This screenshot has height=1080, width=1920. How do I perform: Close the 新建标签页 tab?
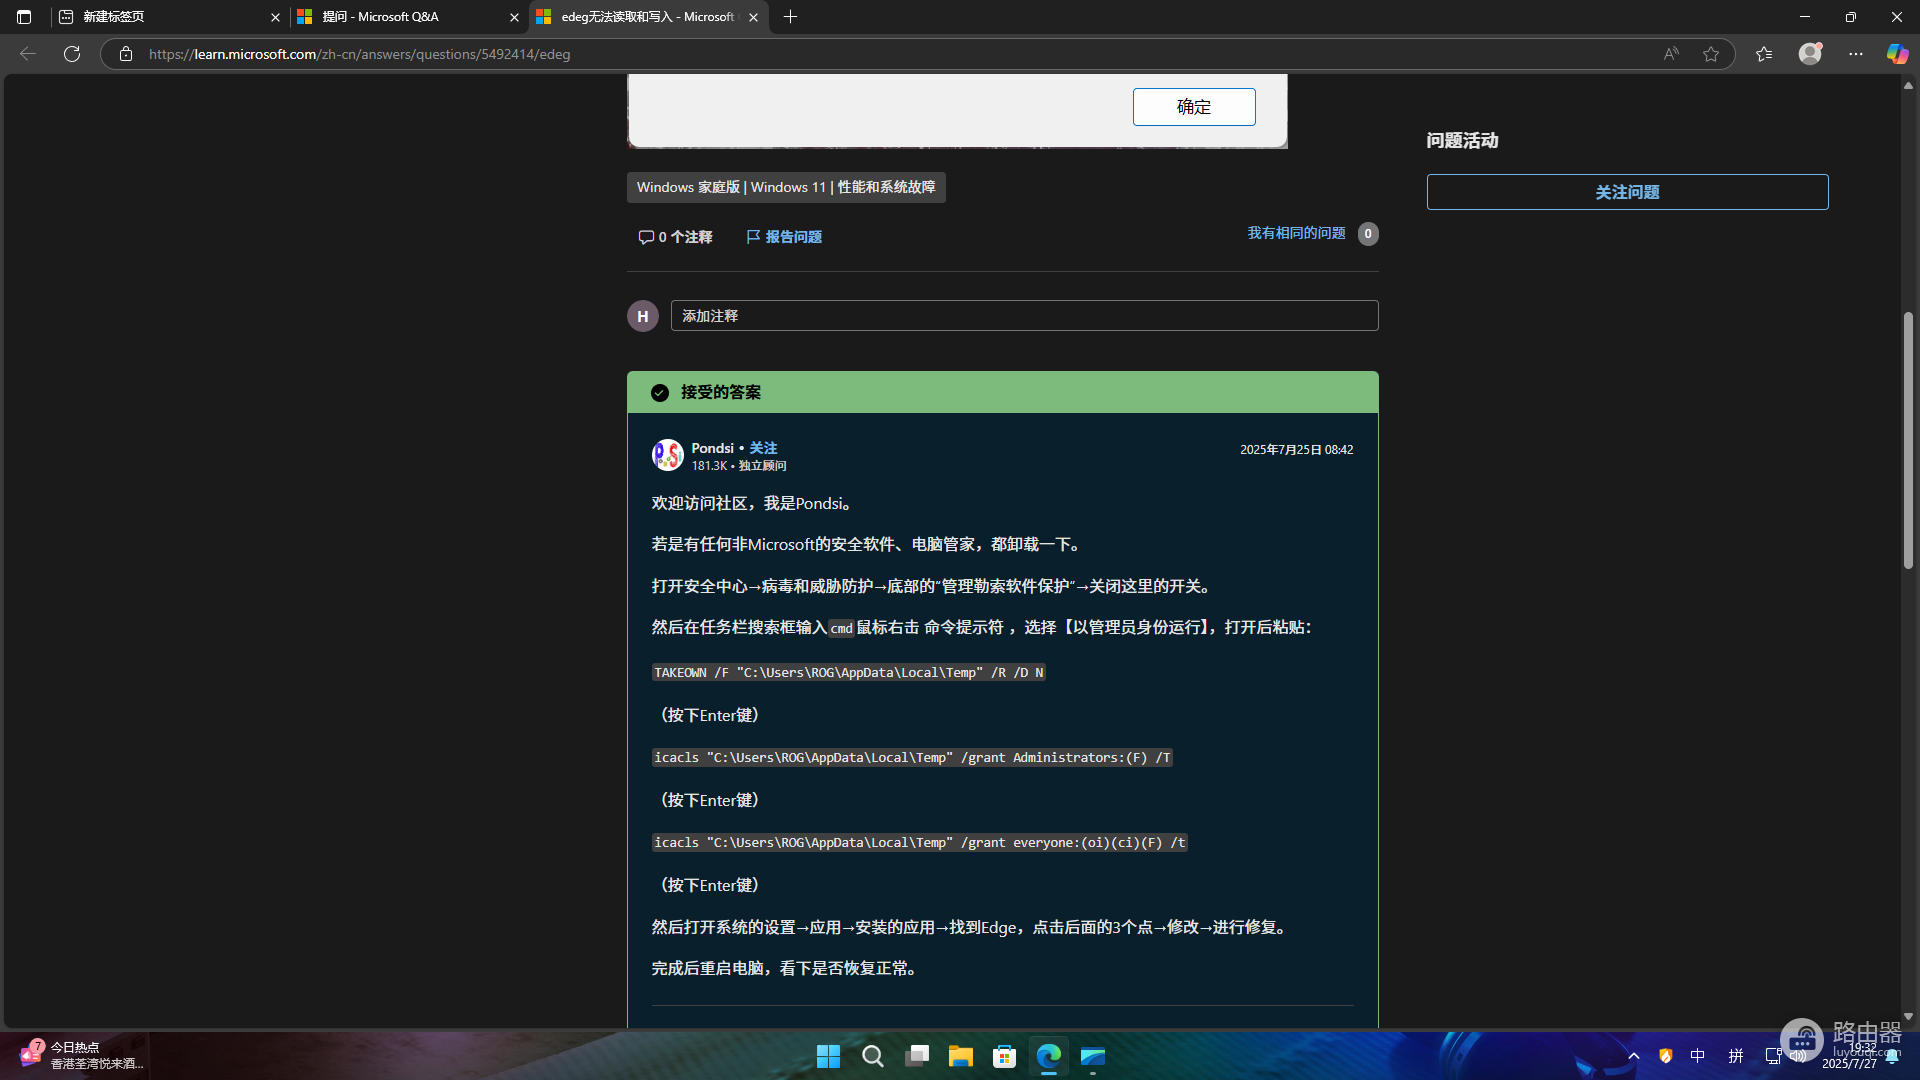click(275, 17)
